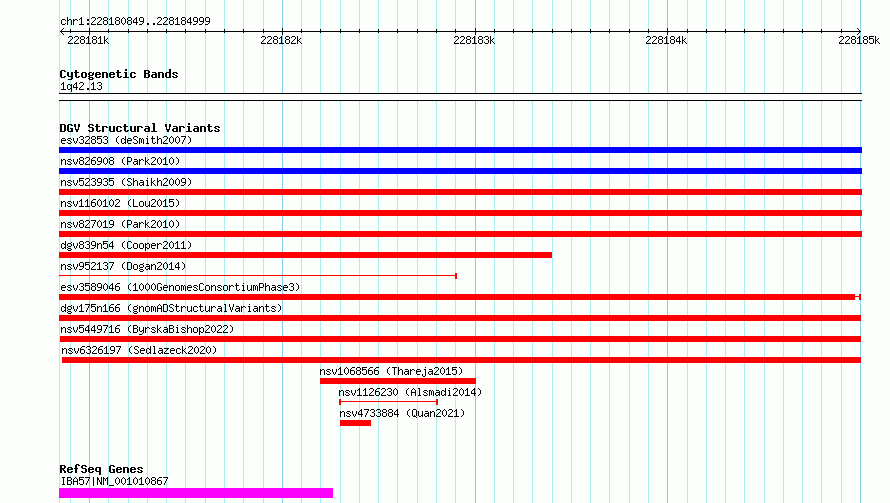Click the nsv952137 (Dogan2014) label
The width and height of the screenshot is (890, 503).
123,266
